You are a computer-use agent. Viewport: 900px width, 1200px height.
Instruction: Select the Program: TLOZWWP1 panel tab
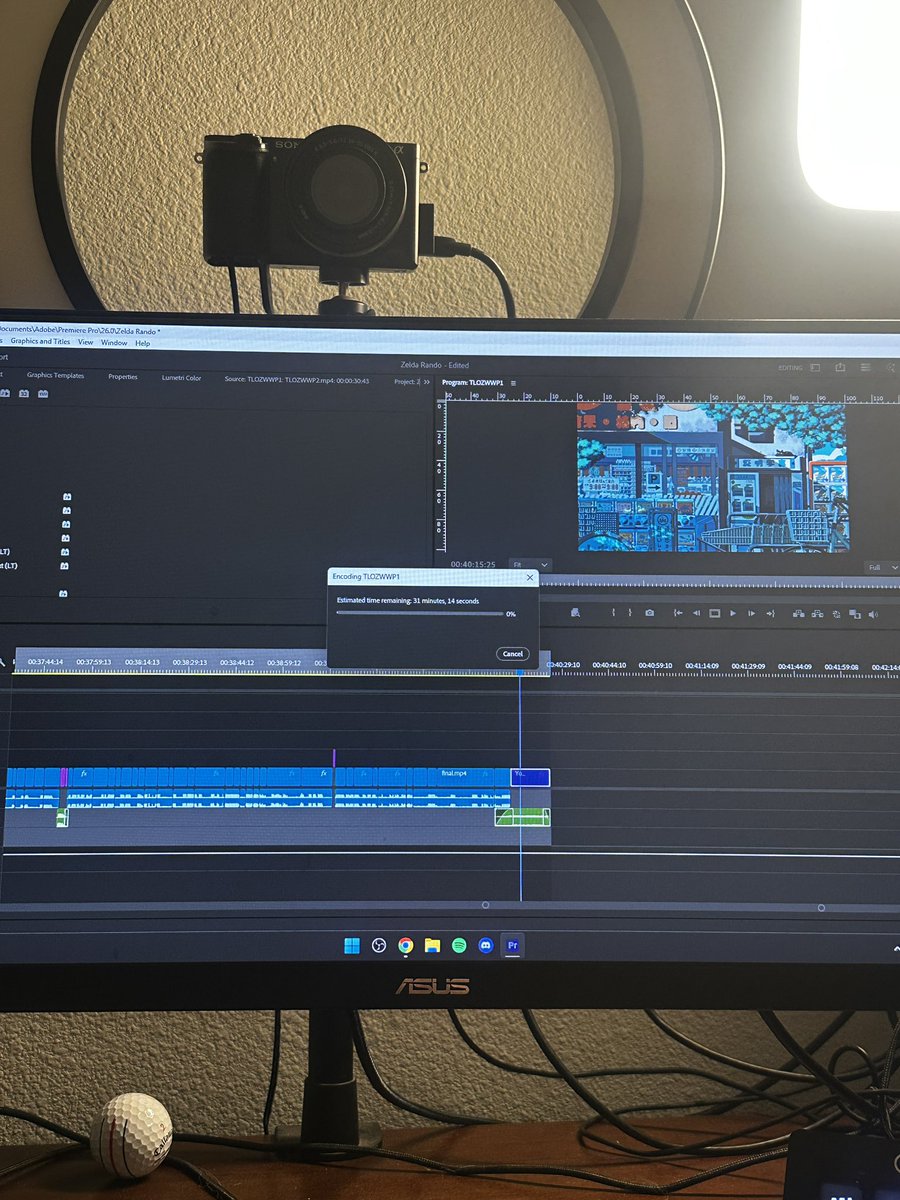pos(473,382)
